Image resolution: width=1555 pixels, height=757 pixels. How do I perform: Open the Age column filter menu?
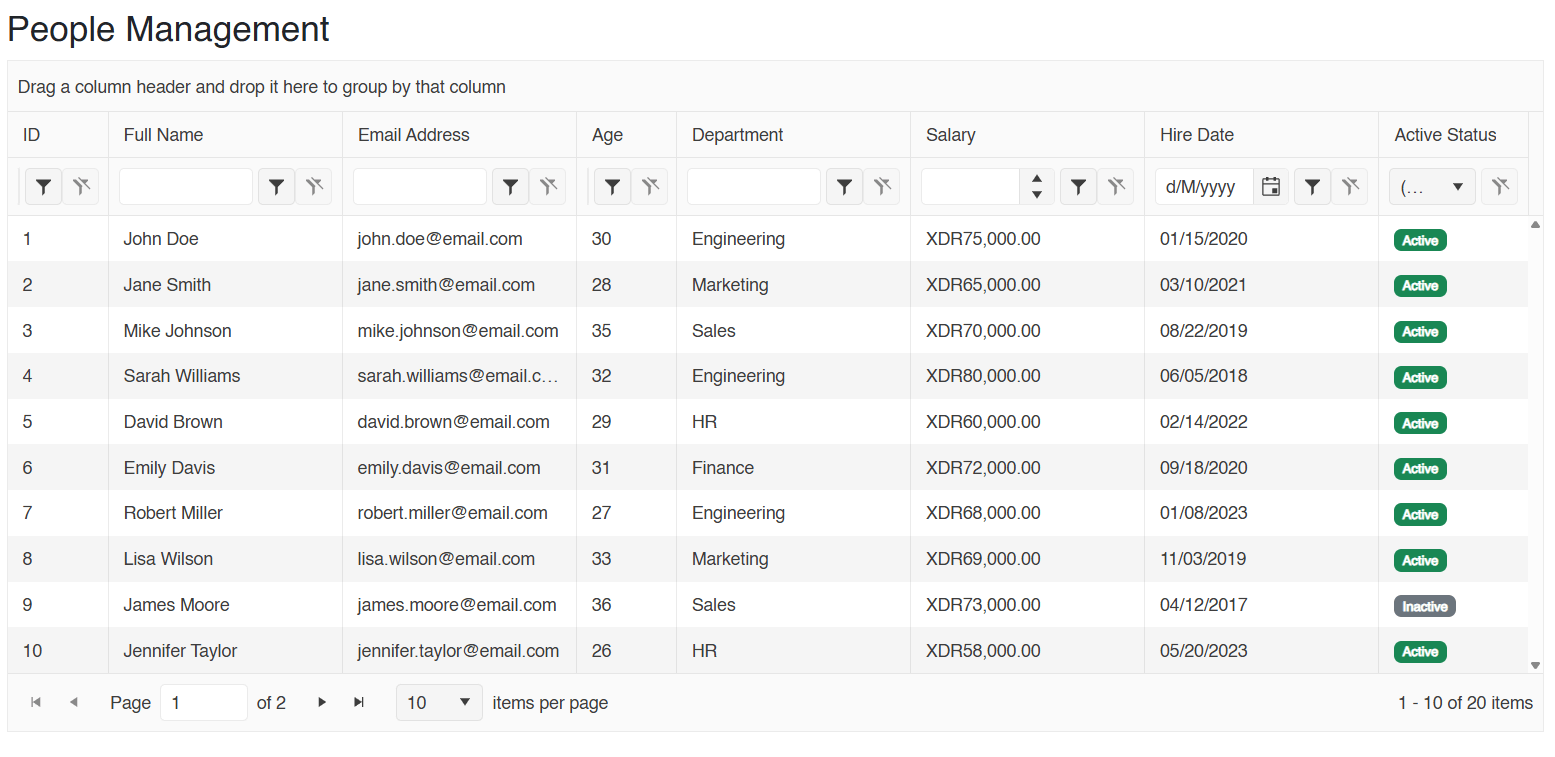[612, 186]
